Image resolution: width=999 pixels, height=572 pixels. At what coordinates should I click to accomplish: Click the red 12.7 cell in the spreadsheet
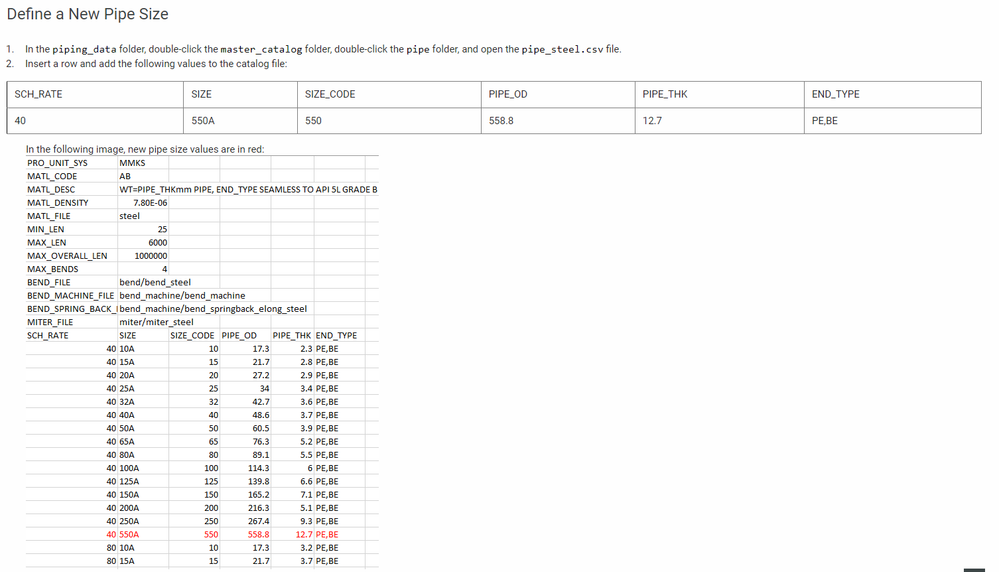[304, 535]
